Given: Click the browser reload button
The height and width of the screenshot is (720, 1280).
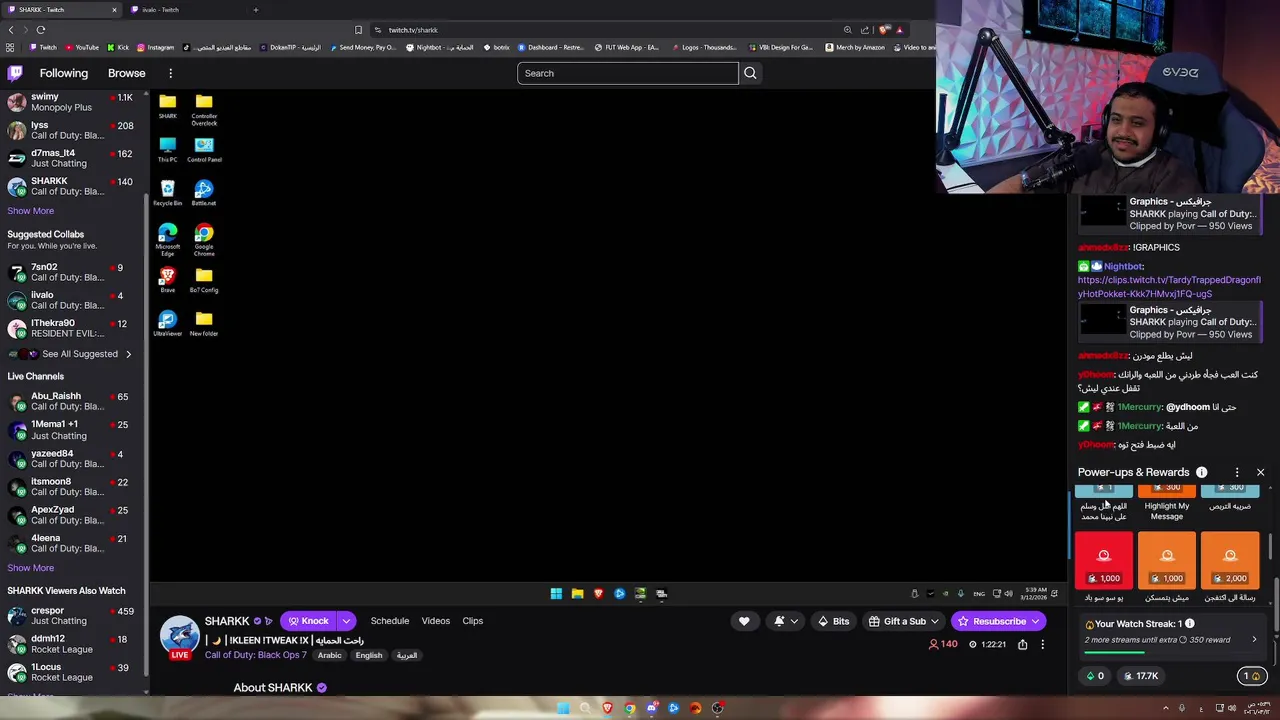Looking at the screenshot, I should coord(41,30).
